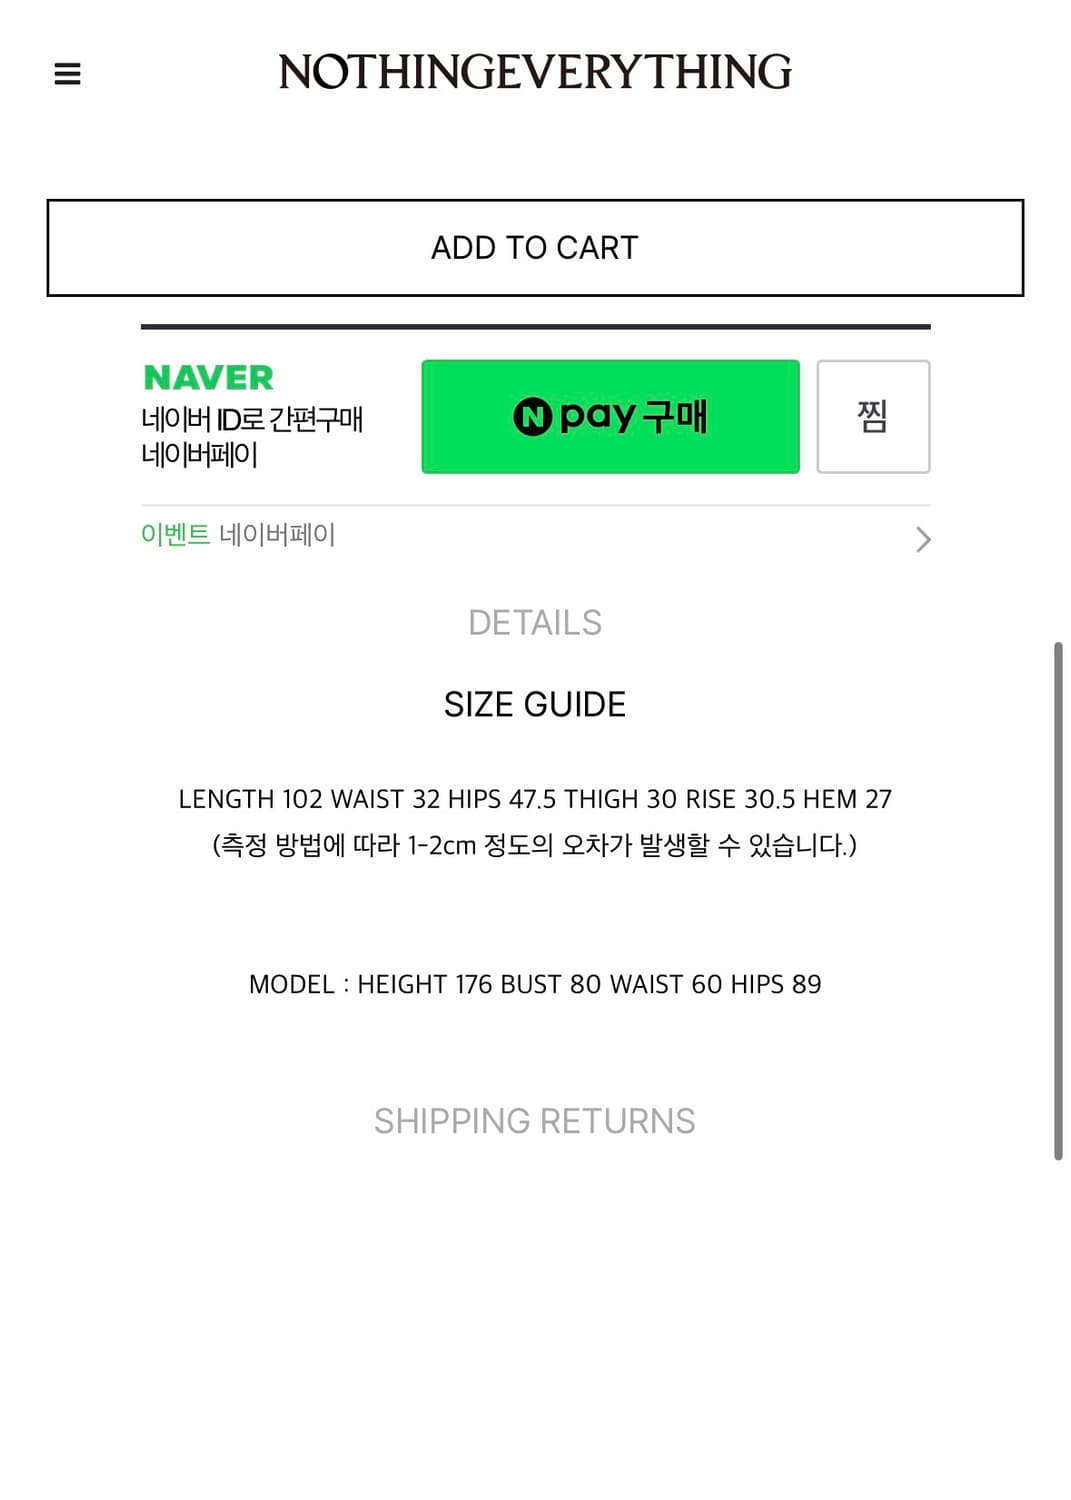Image resolution: width=1071 pixels, height=1500 pixels.
Task: Click the LENGTH 102 WAIST 32 measurements line
Action: 535,799
